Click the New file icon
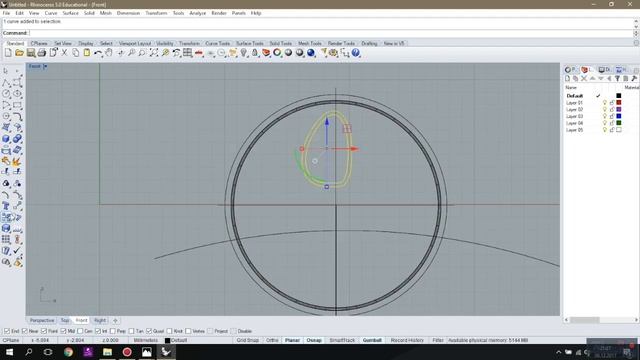The height and width of the screenshot is (360, 640). pos(8,53)
